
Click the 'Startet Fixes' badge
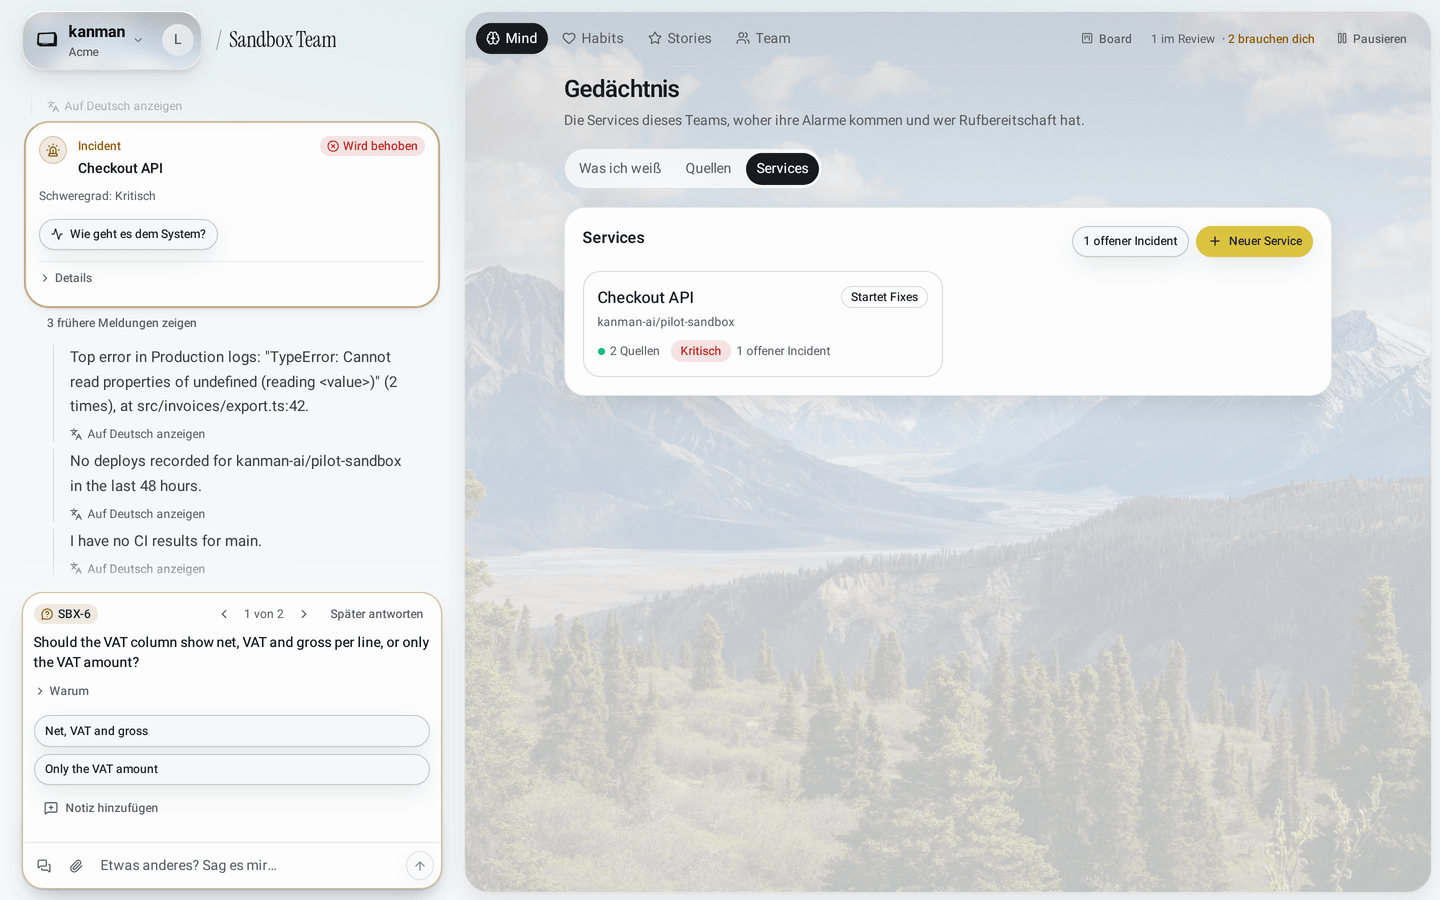[x=884, y=297]
